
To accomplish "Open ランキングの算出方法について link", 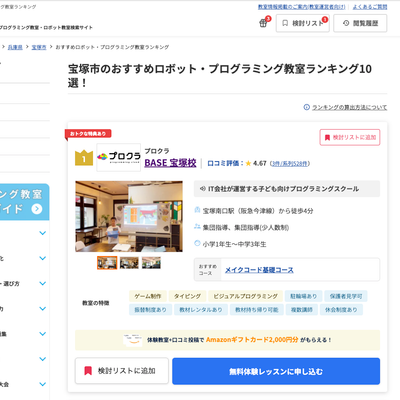I will pos(349,107).
